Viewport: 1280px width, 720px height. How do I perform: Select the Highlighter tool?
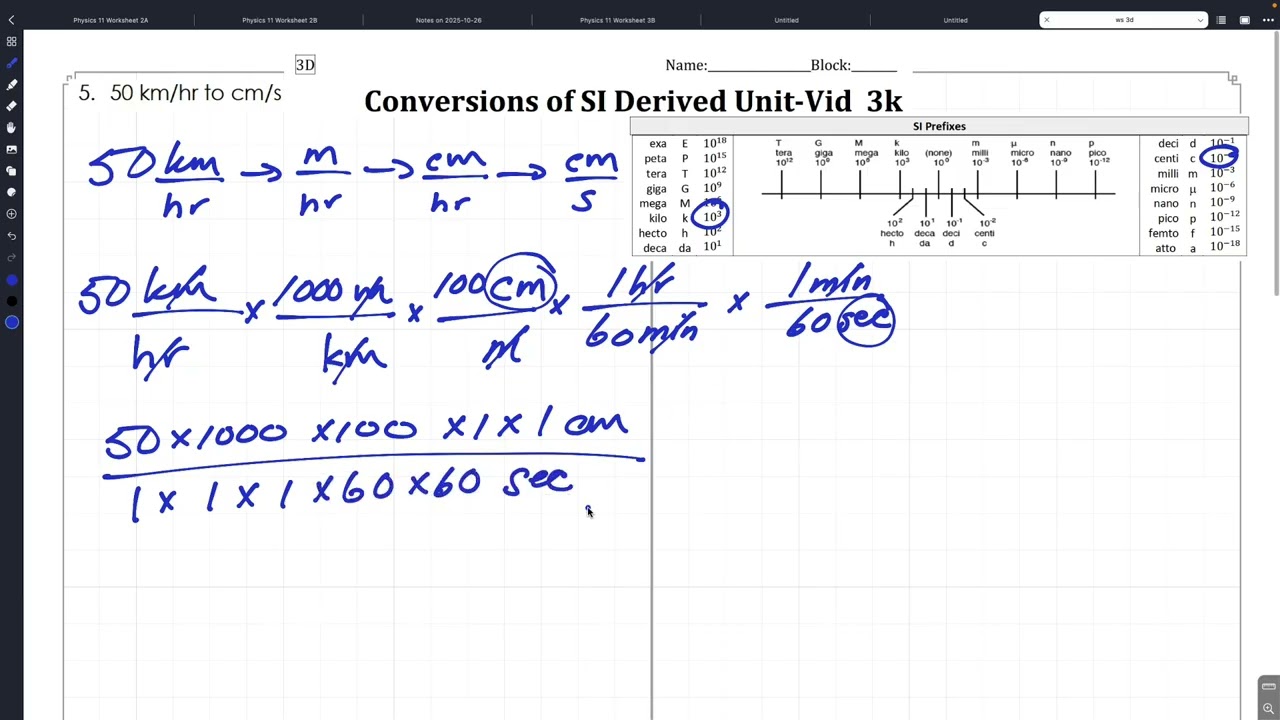point(11,85)
